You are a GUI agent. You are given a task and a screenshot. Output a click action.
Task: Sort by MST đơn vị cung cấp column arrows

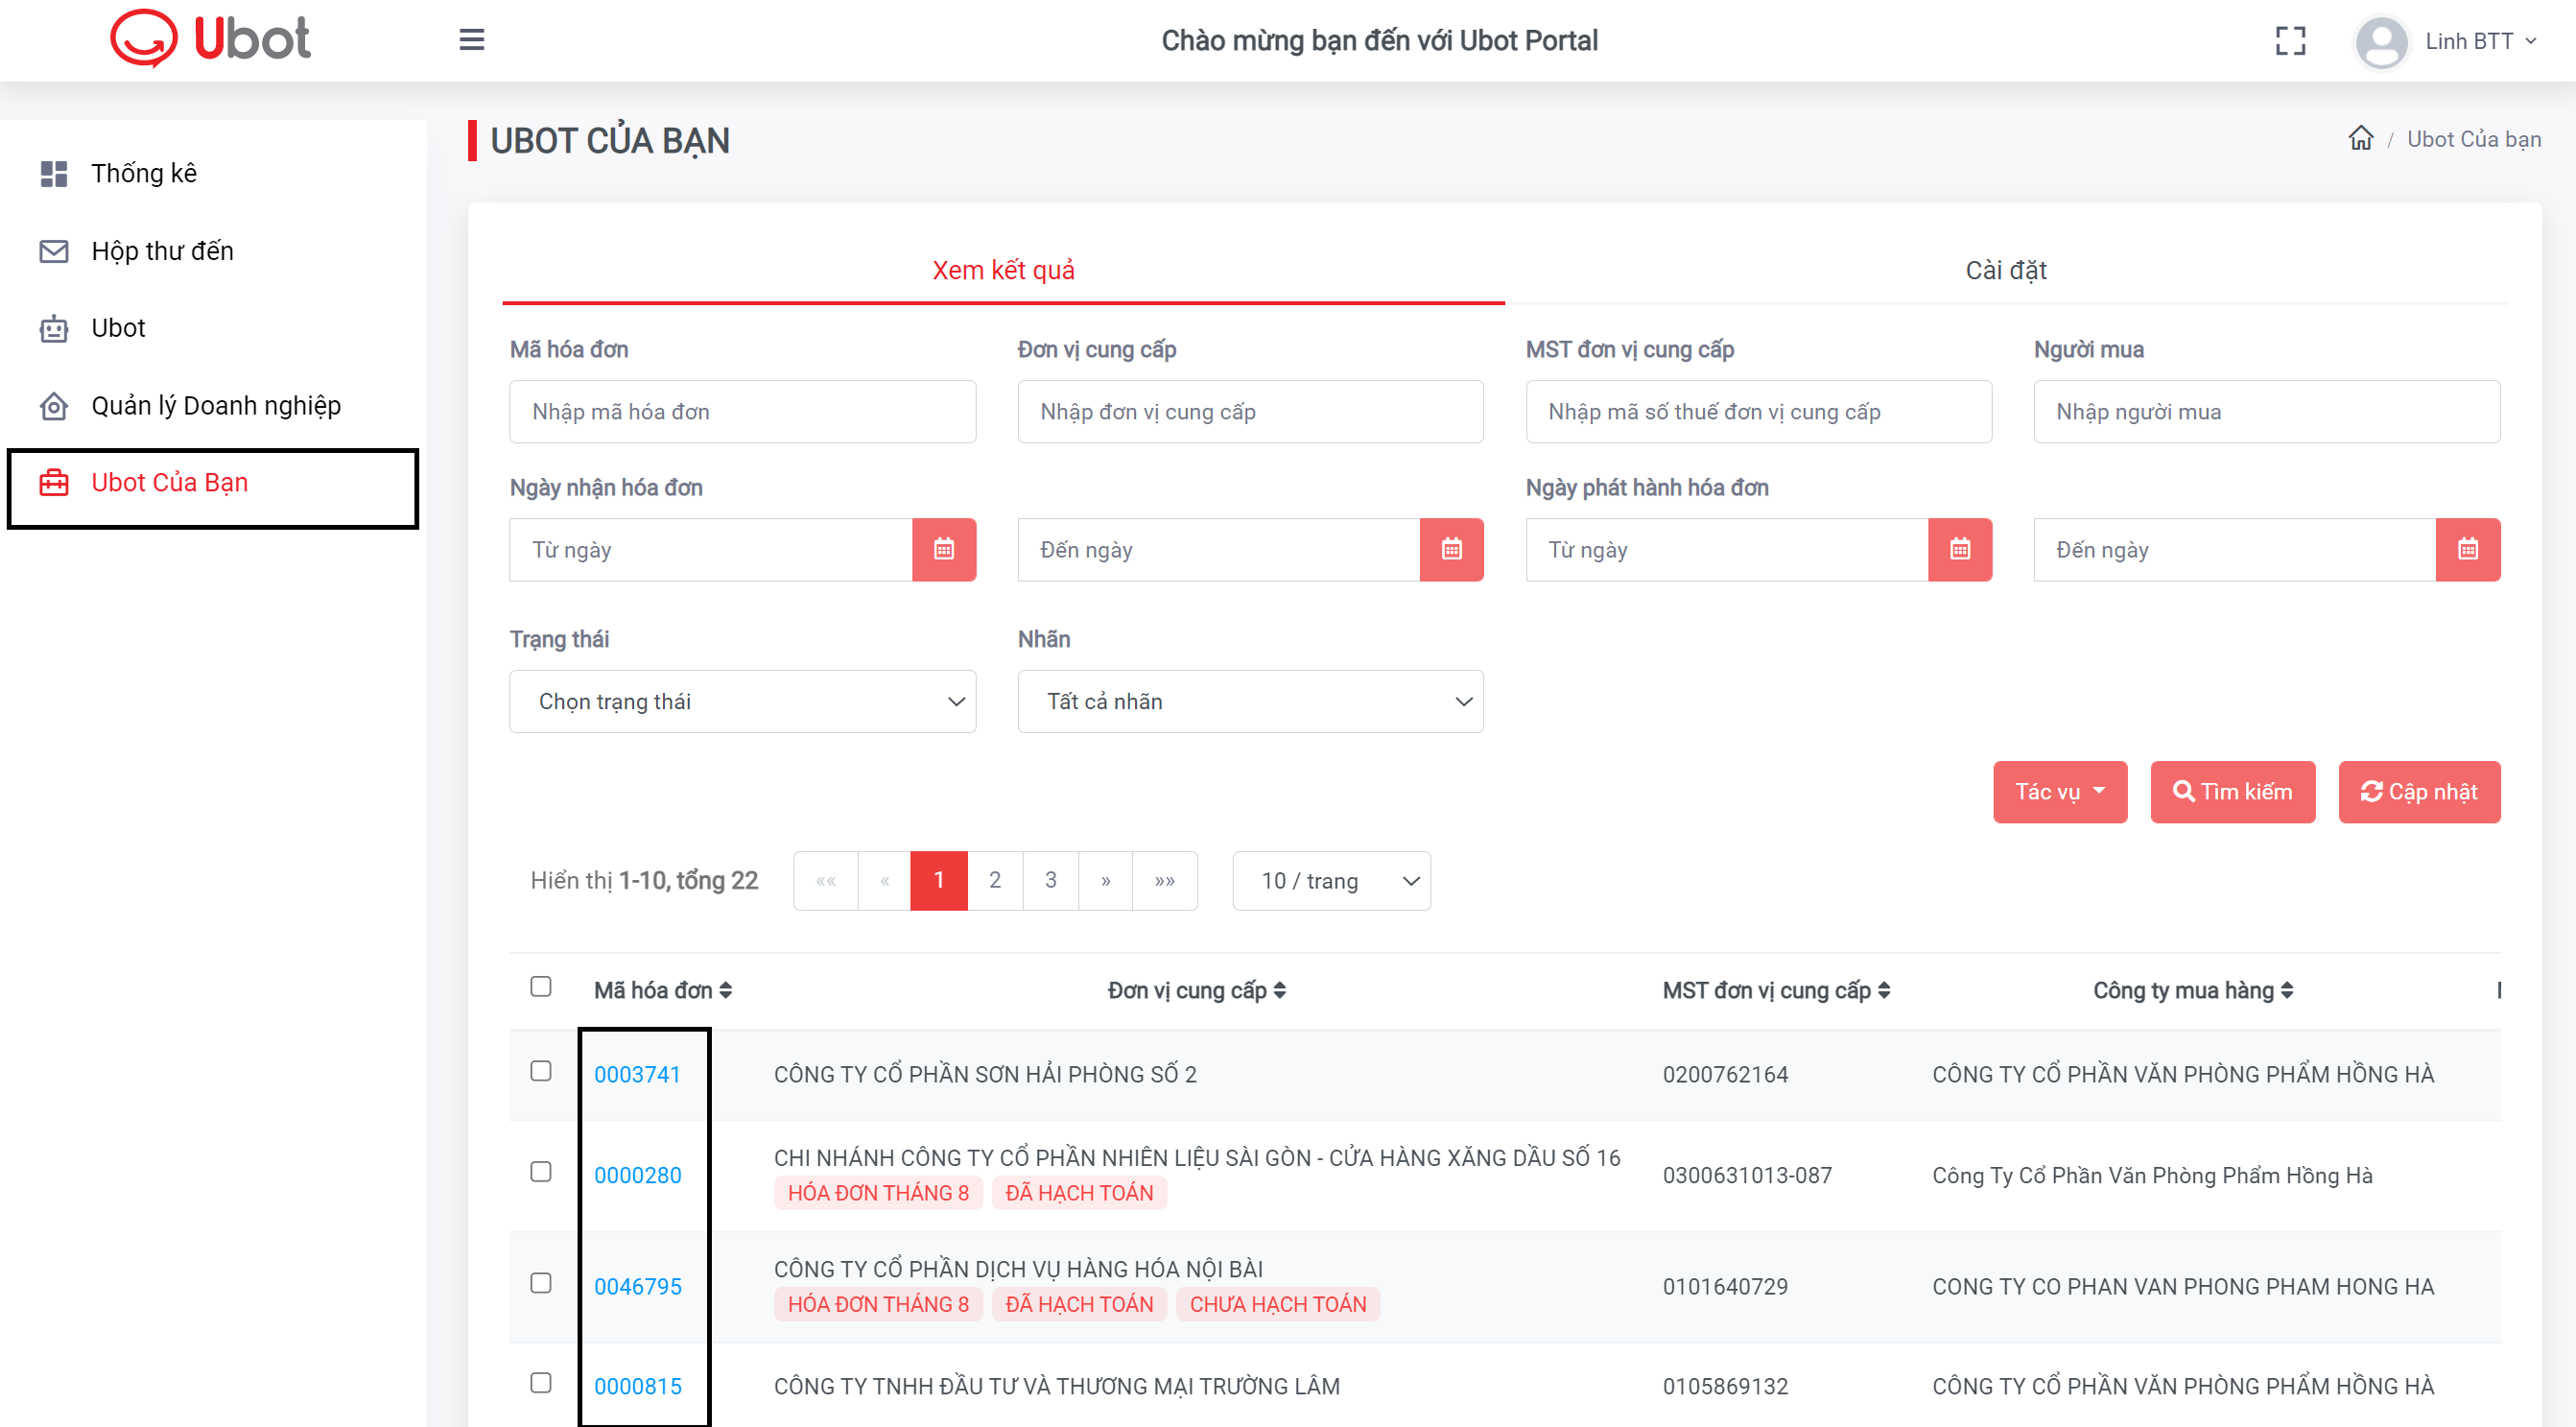pyautogui.click(x=1883, y=990)
